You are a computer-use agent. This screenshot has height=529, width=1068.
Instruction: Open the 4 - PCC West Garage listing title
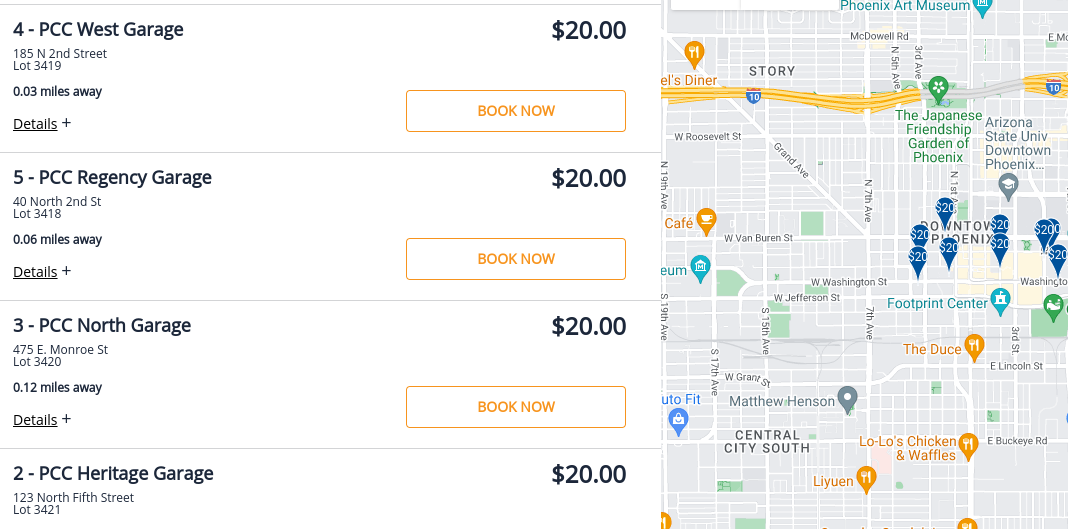[98, 29]
